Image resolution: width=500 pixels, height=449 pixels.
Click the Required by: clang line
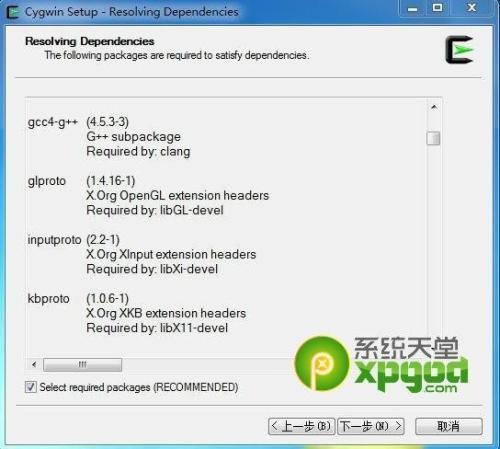[138, 151]
